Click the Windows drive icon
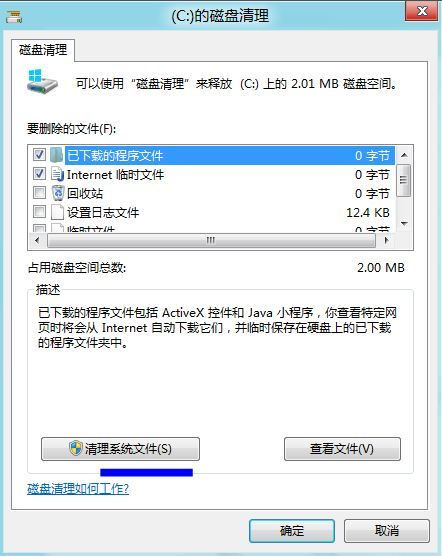This screenshot has width=442, height=556. [x=42, y=81]
